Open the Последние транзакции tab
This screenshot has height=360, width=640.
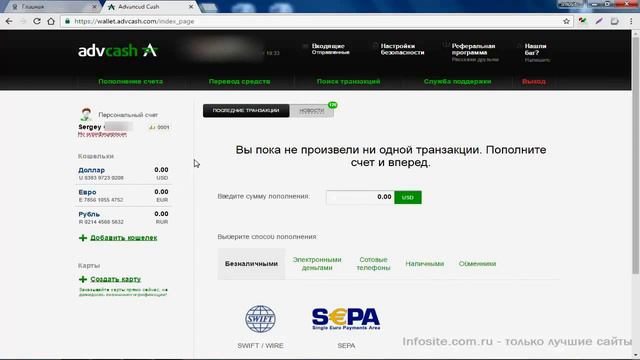[x=246, y=111]
